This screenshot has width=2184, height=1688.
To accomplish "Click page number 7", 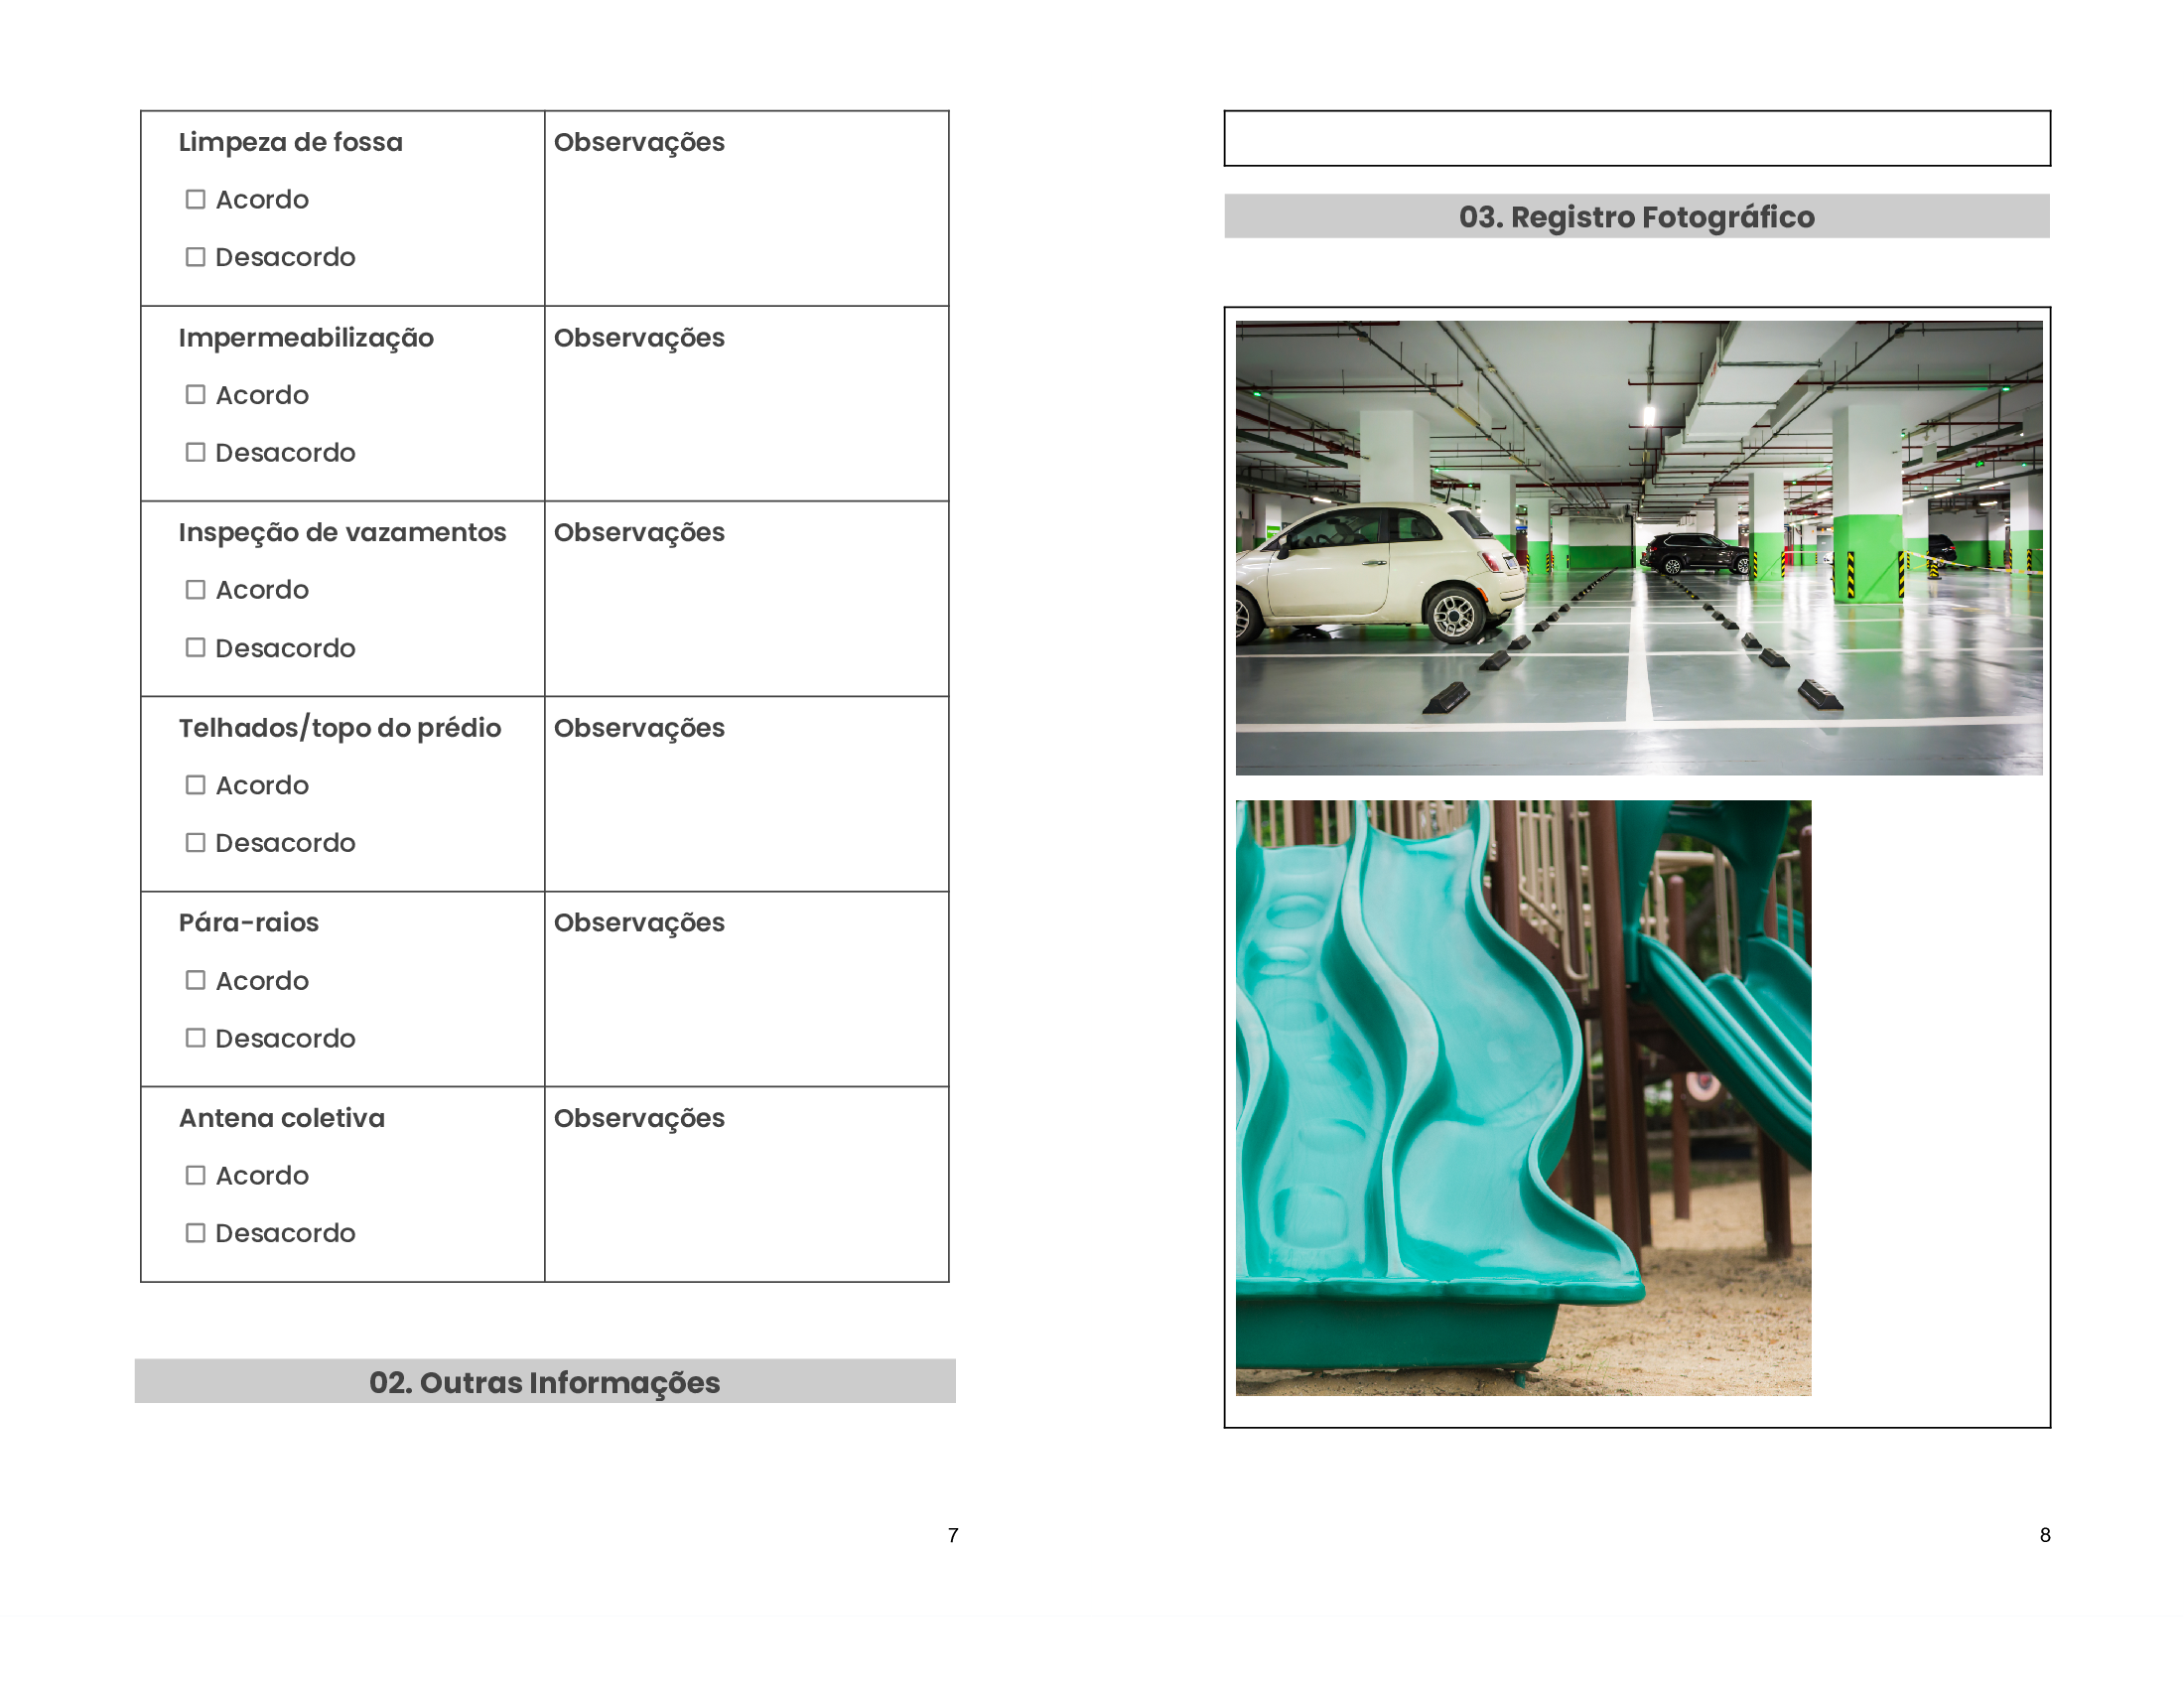I will coord(953,1535).
